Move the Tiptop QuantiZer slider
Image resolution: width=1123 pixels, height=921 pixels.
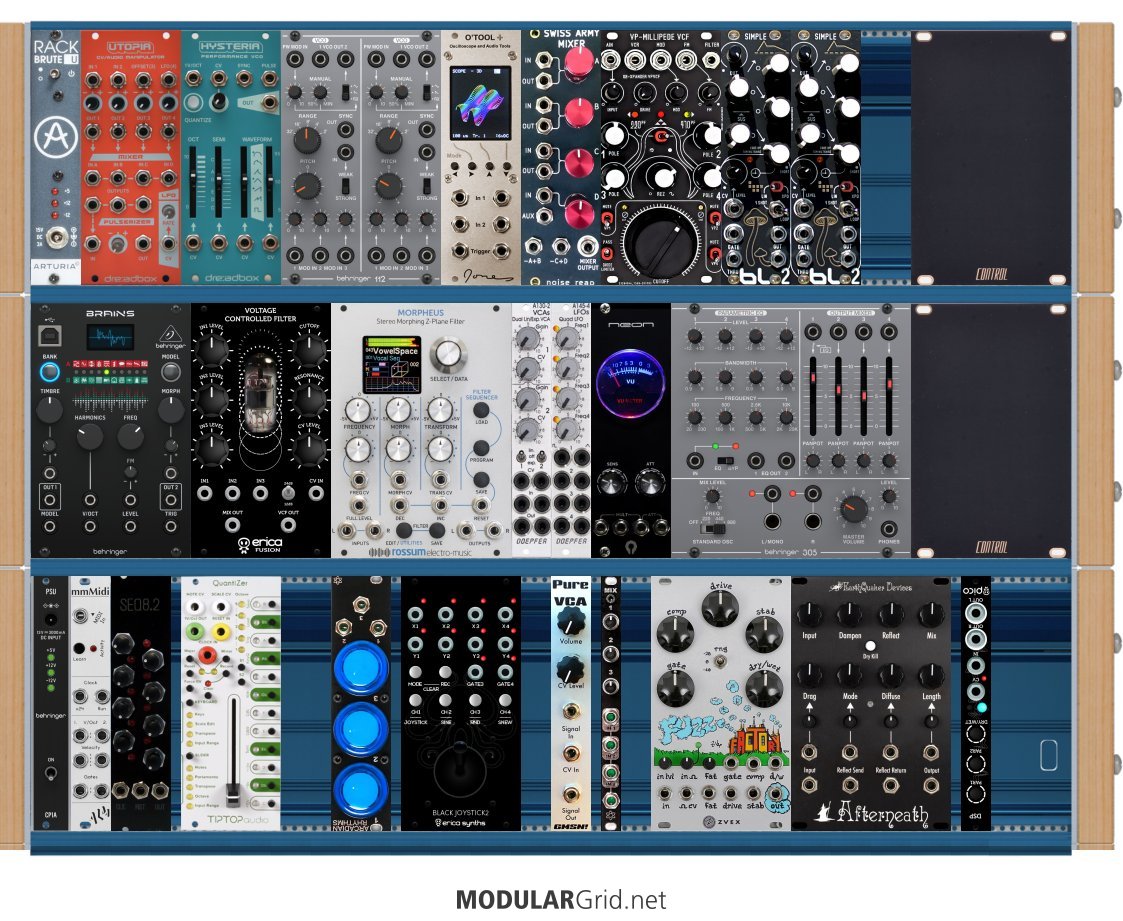232,751
